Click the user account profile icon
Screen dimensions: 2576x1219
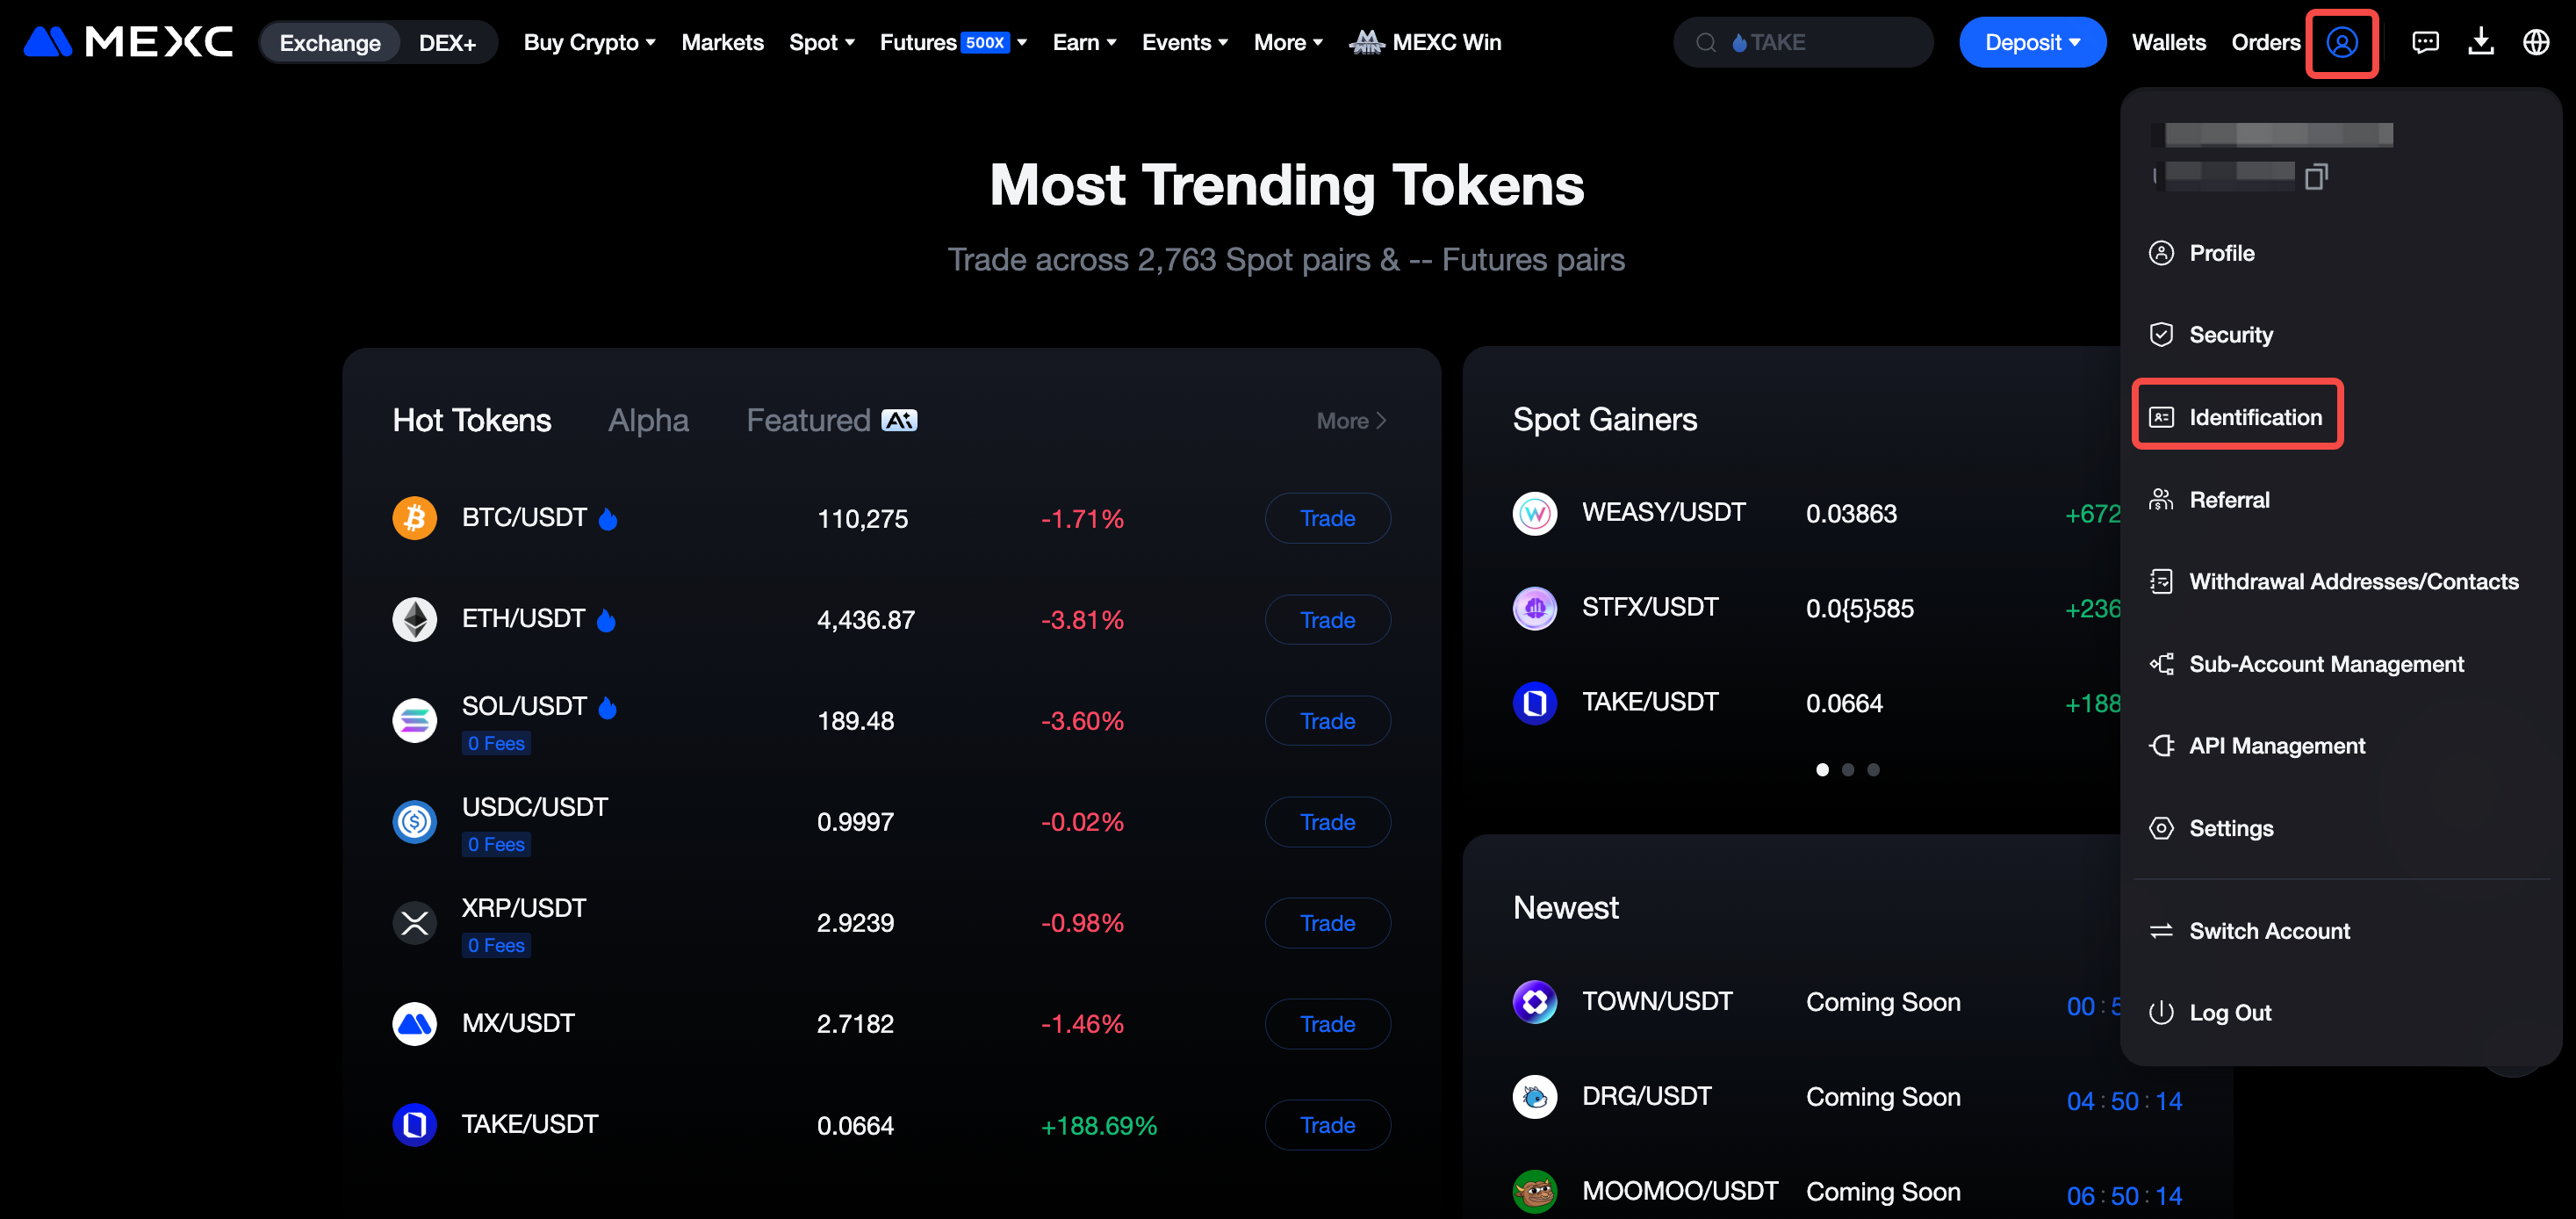click(2341, 42)
